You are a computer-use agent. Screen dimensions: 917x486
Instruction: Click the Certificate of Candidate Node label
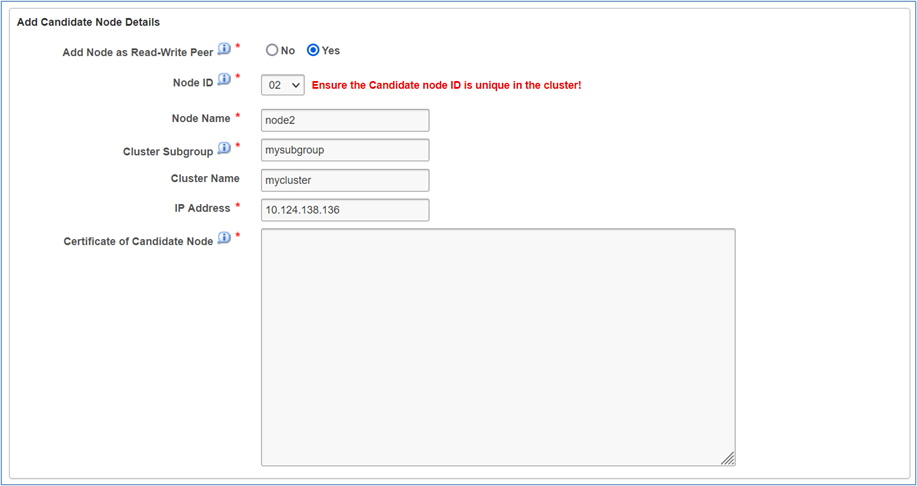pyautogui.click(x=138, y=241)
